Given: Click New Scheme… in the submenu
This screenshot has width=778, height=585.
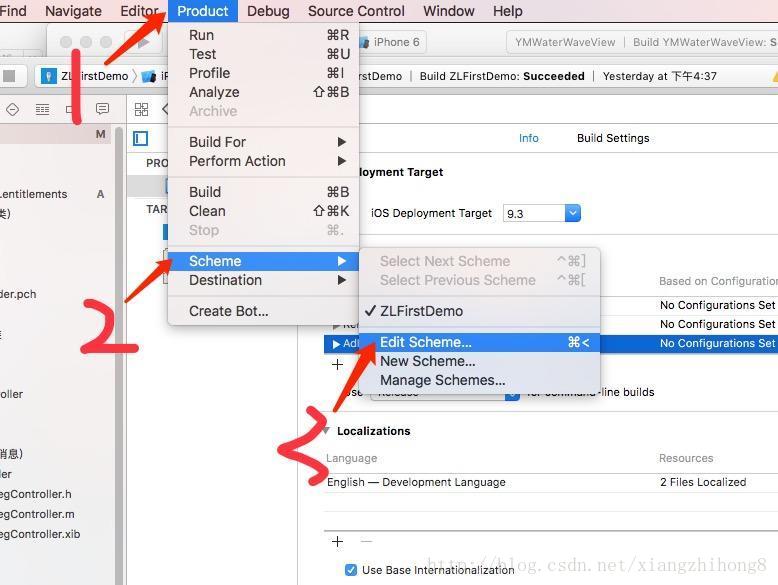Looking at the screenshot, I should (479, 361).
